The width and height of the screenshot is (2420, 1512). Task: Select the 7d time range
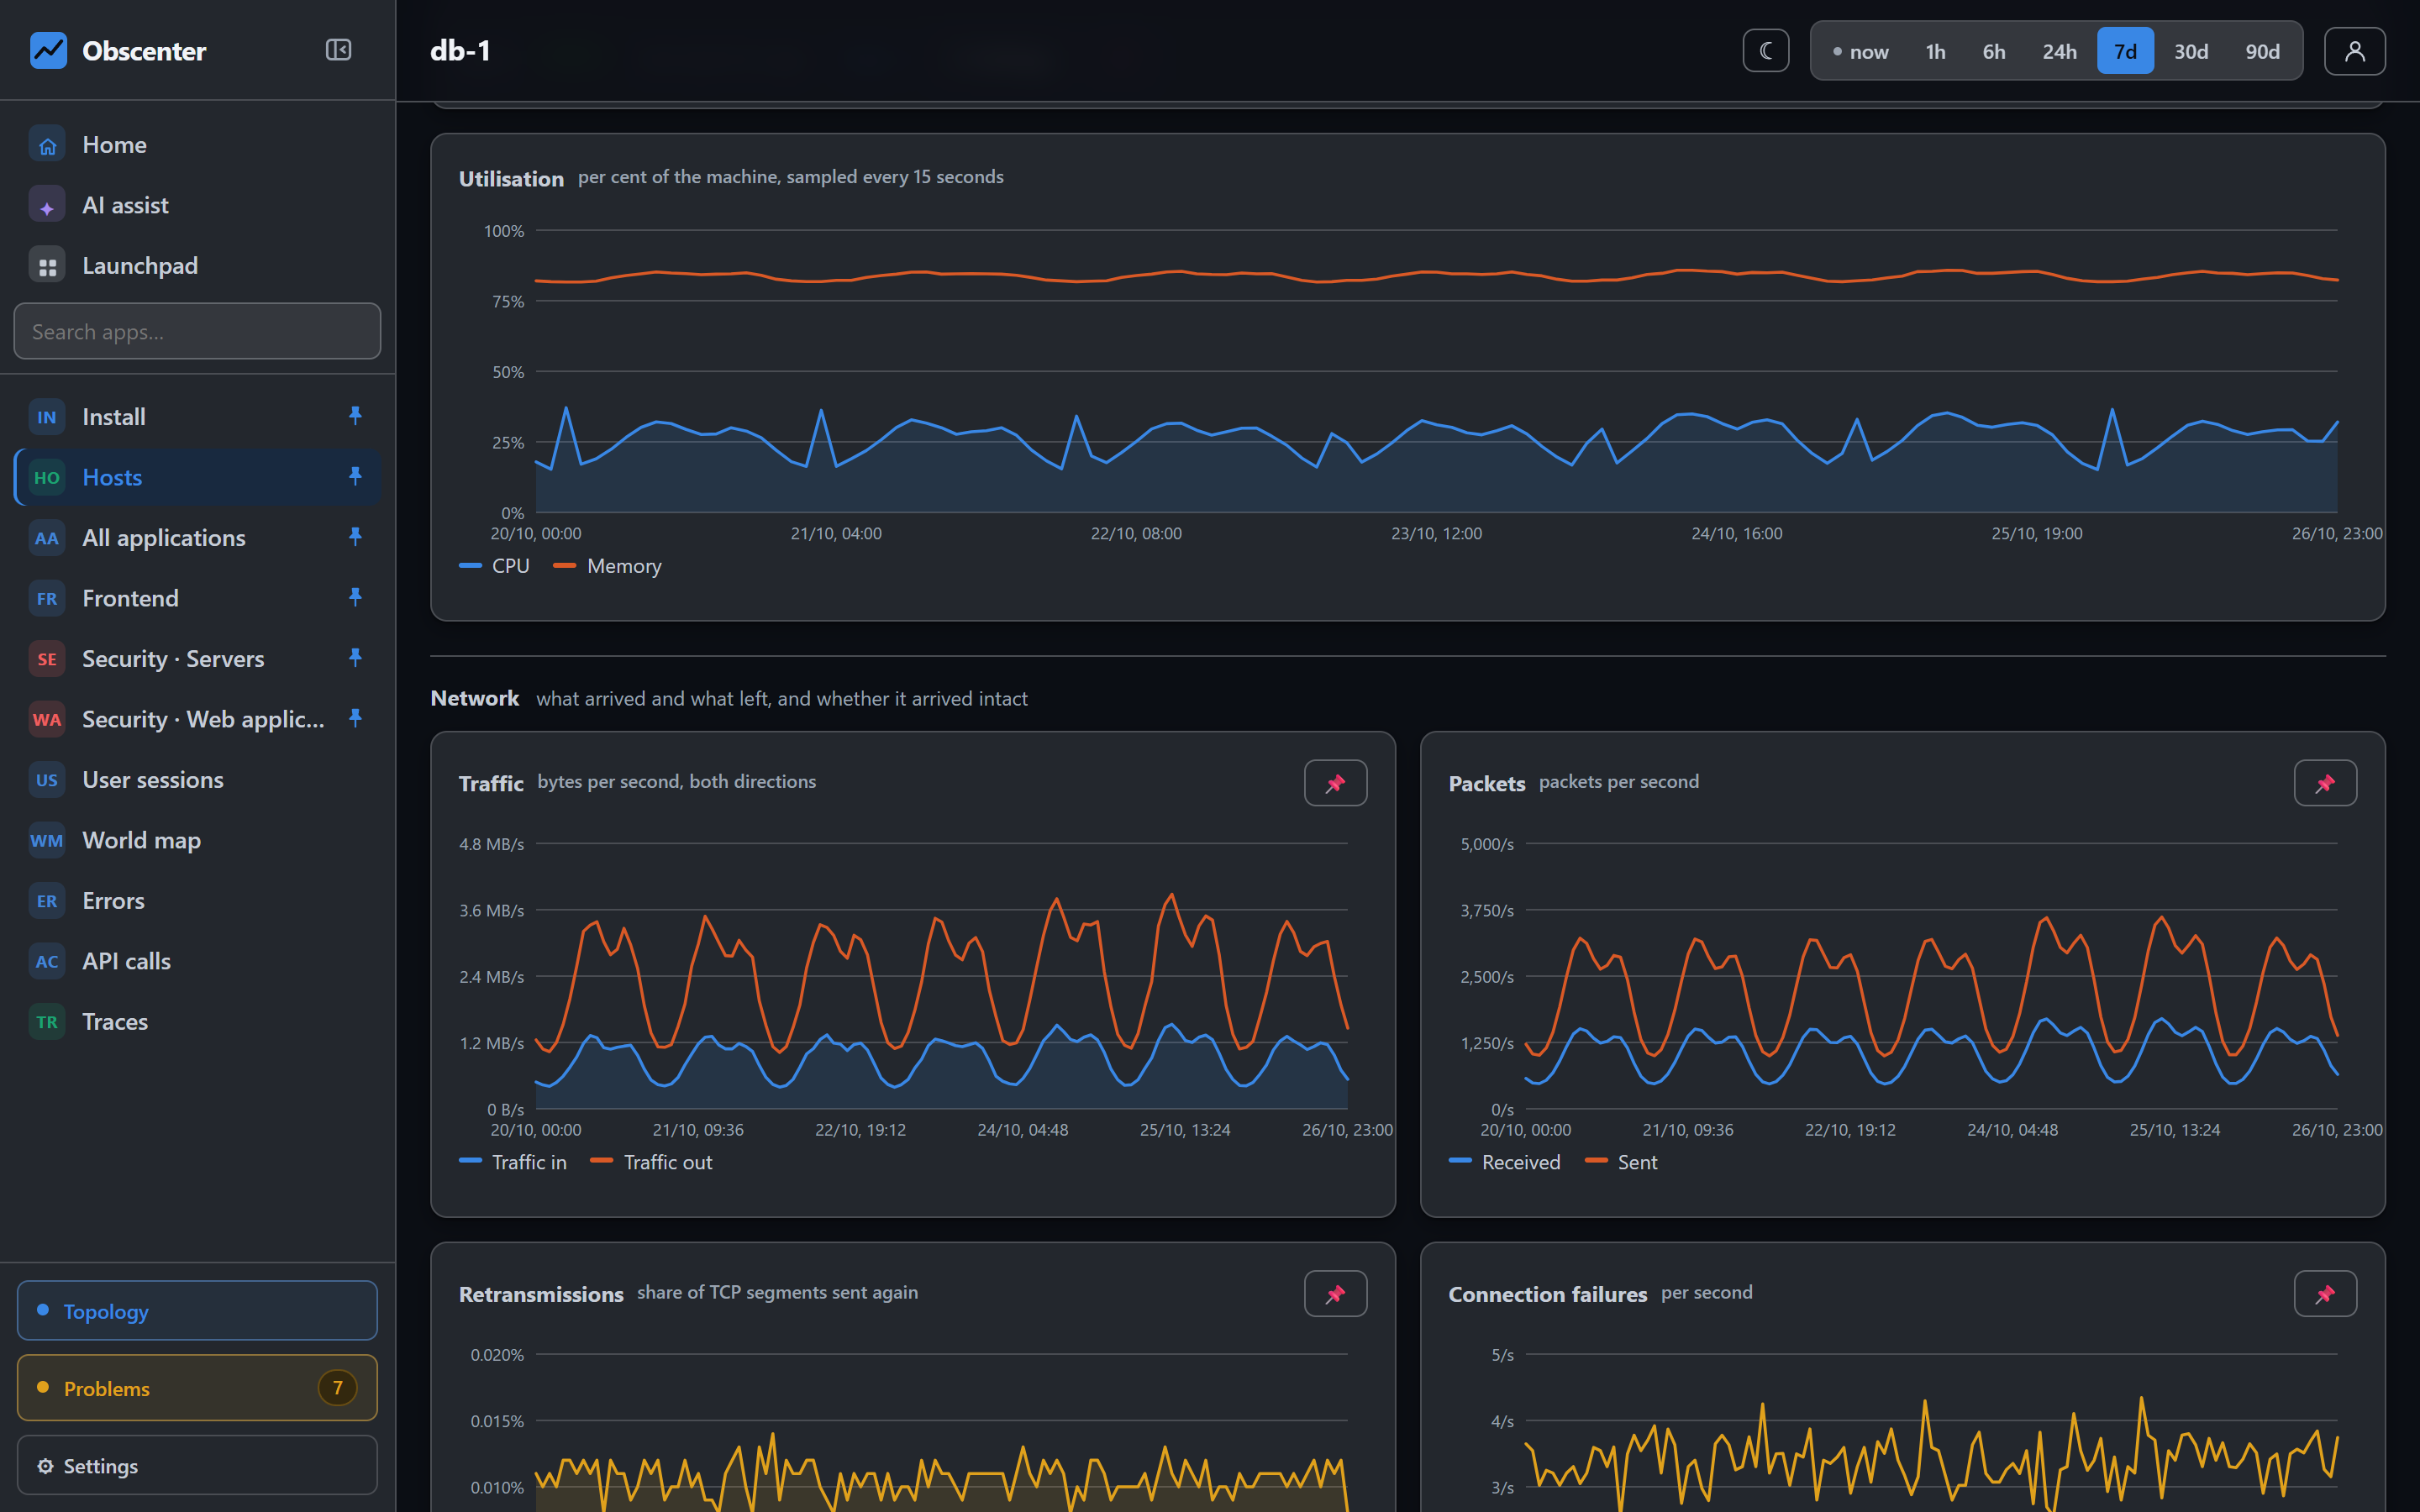pyautogui.click(x=2125, y=51)
